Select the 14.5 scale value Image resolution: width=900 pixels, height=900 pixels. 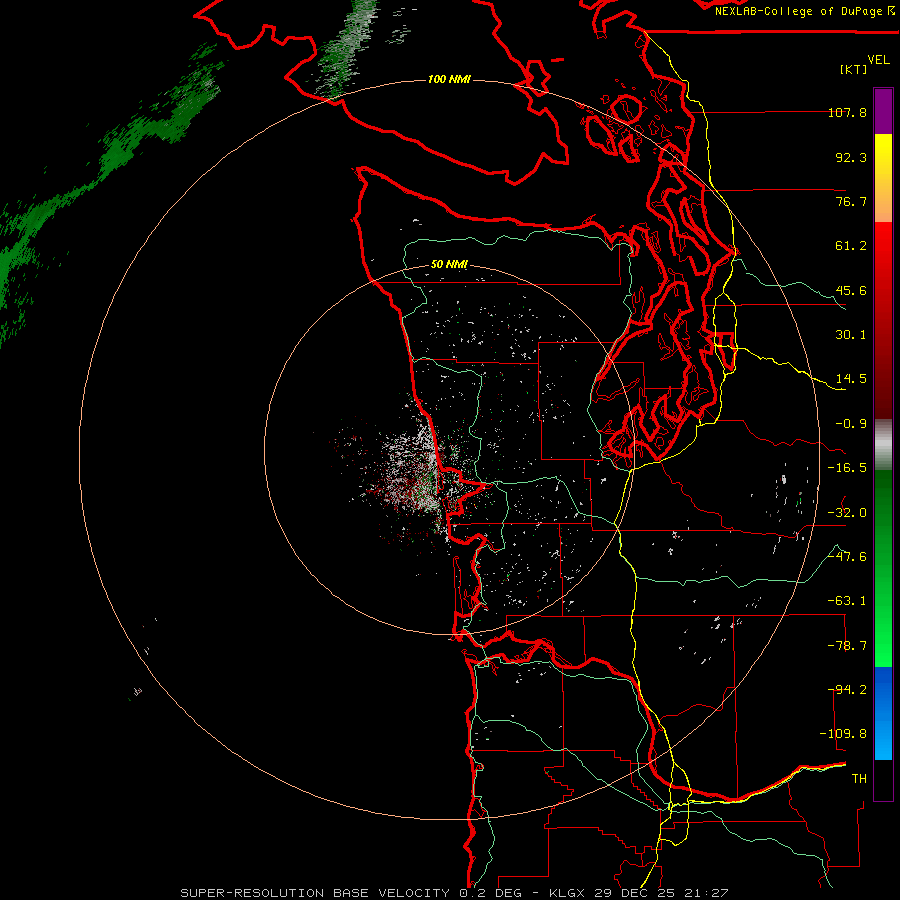851,379
